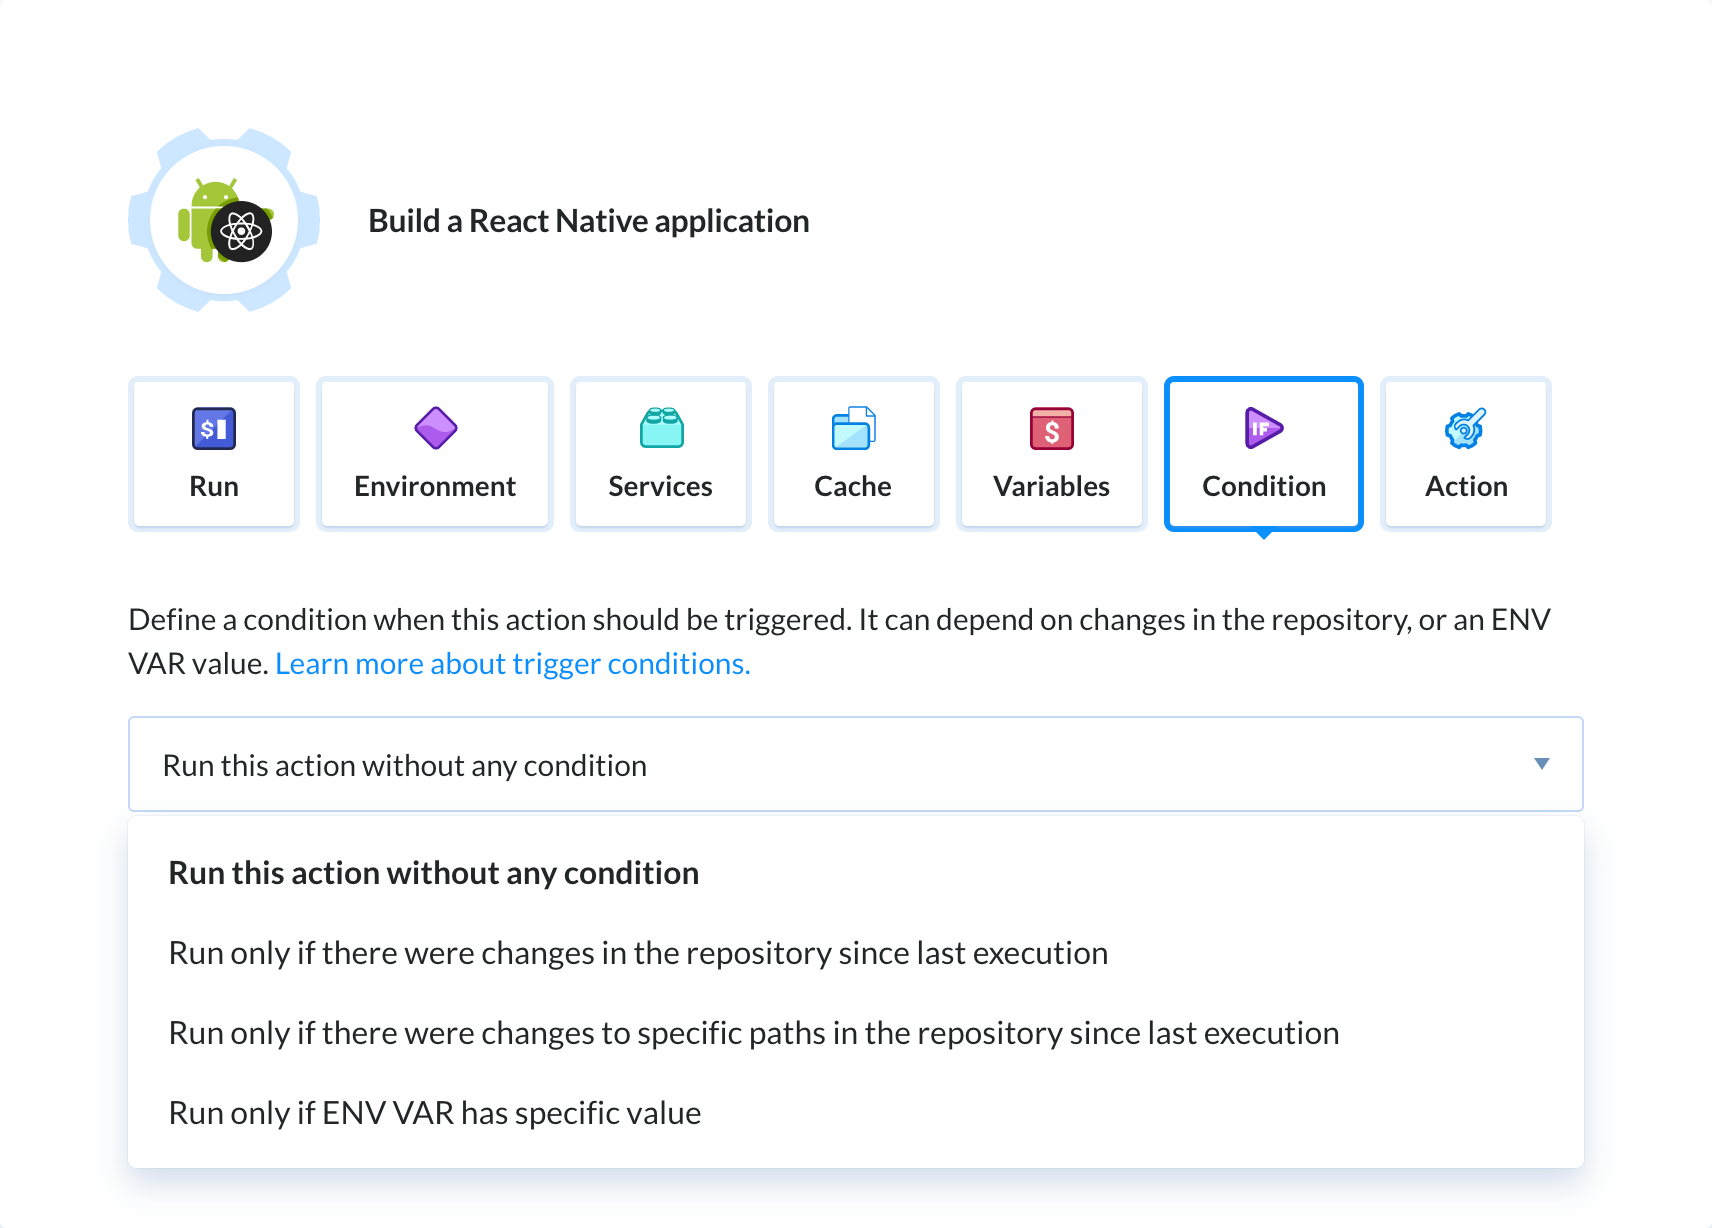The width and height of the screenshot is (1712, 1228).
Task: Switch to the Variables tab
Action: (x=1050, y=486)
